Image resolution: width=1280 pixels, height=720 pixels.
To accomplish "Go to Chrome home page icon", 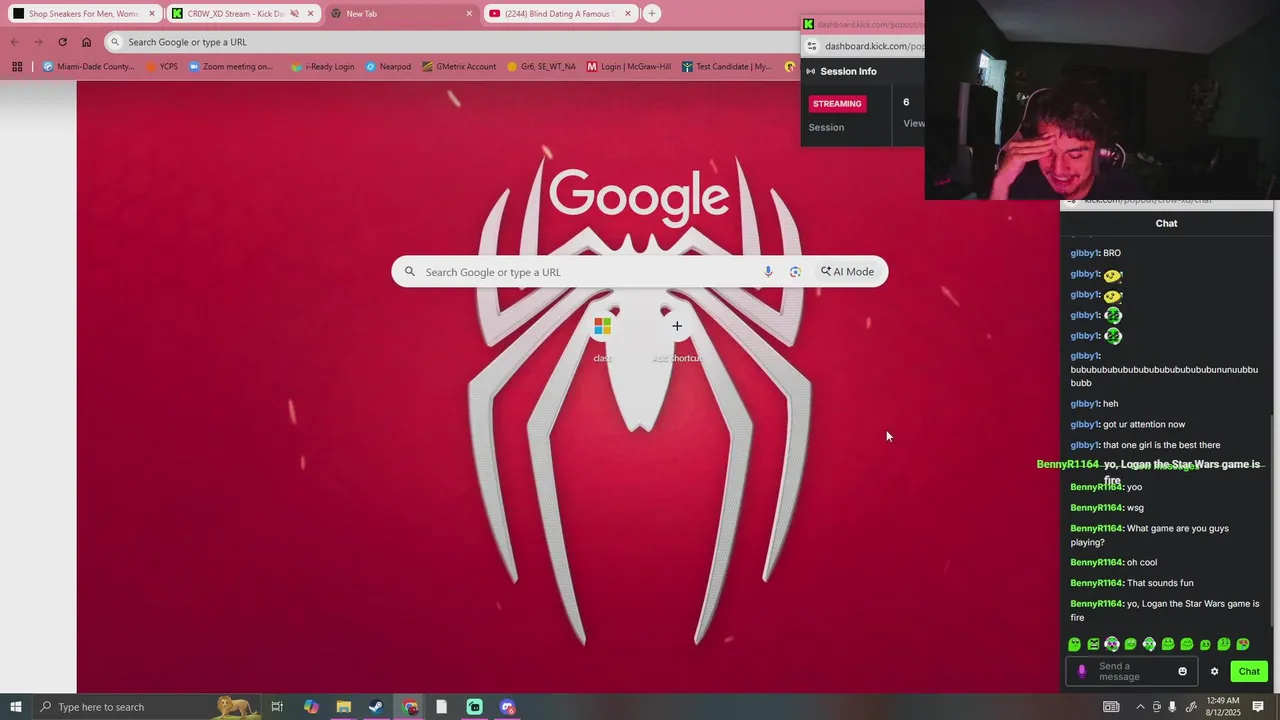I will tap(86, 42).
